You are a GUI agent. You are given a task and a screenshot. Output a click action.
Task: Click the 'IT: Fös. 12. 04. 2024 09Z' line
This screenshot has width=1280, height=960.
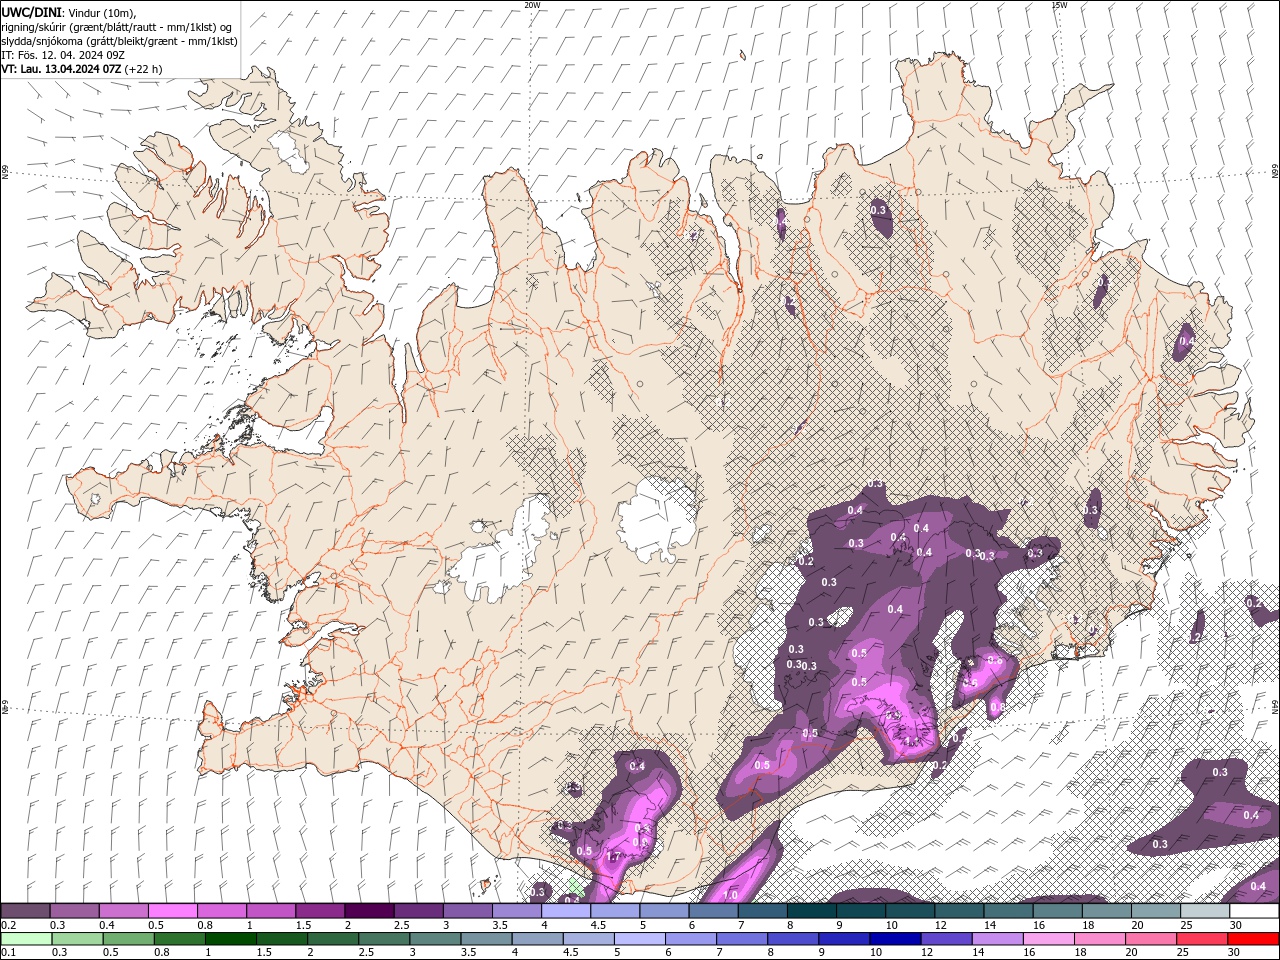[62, 55]
